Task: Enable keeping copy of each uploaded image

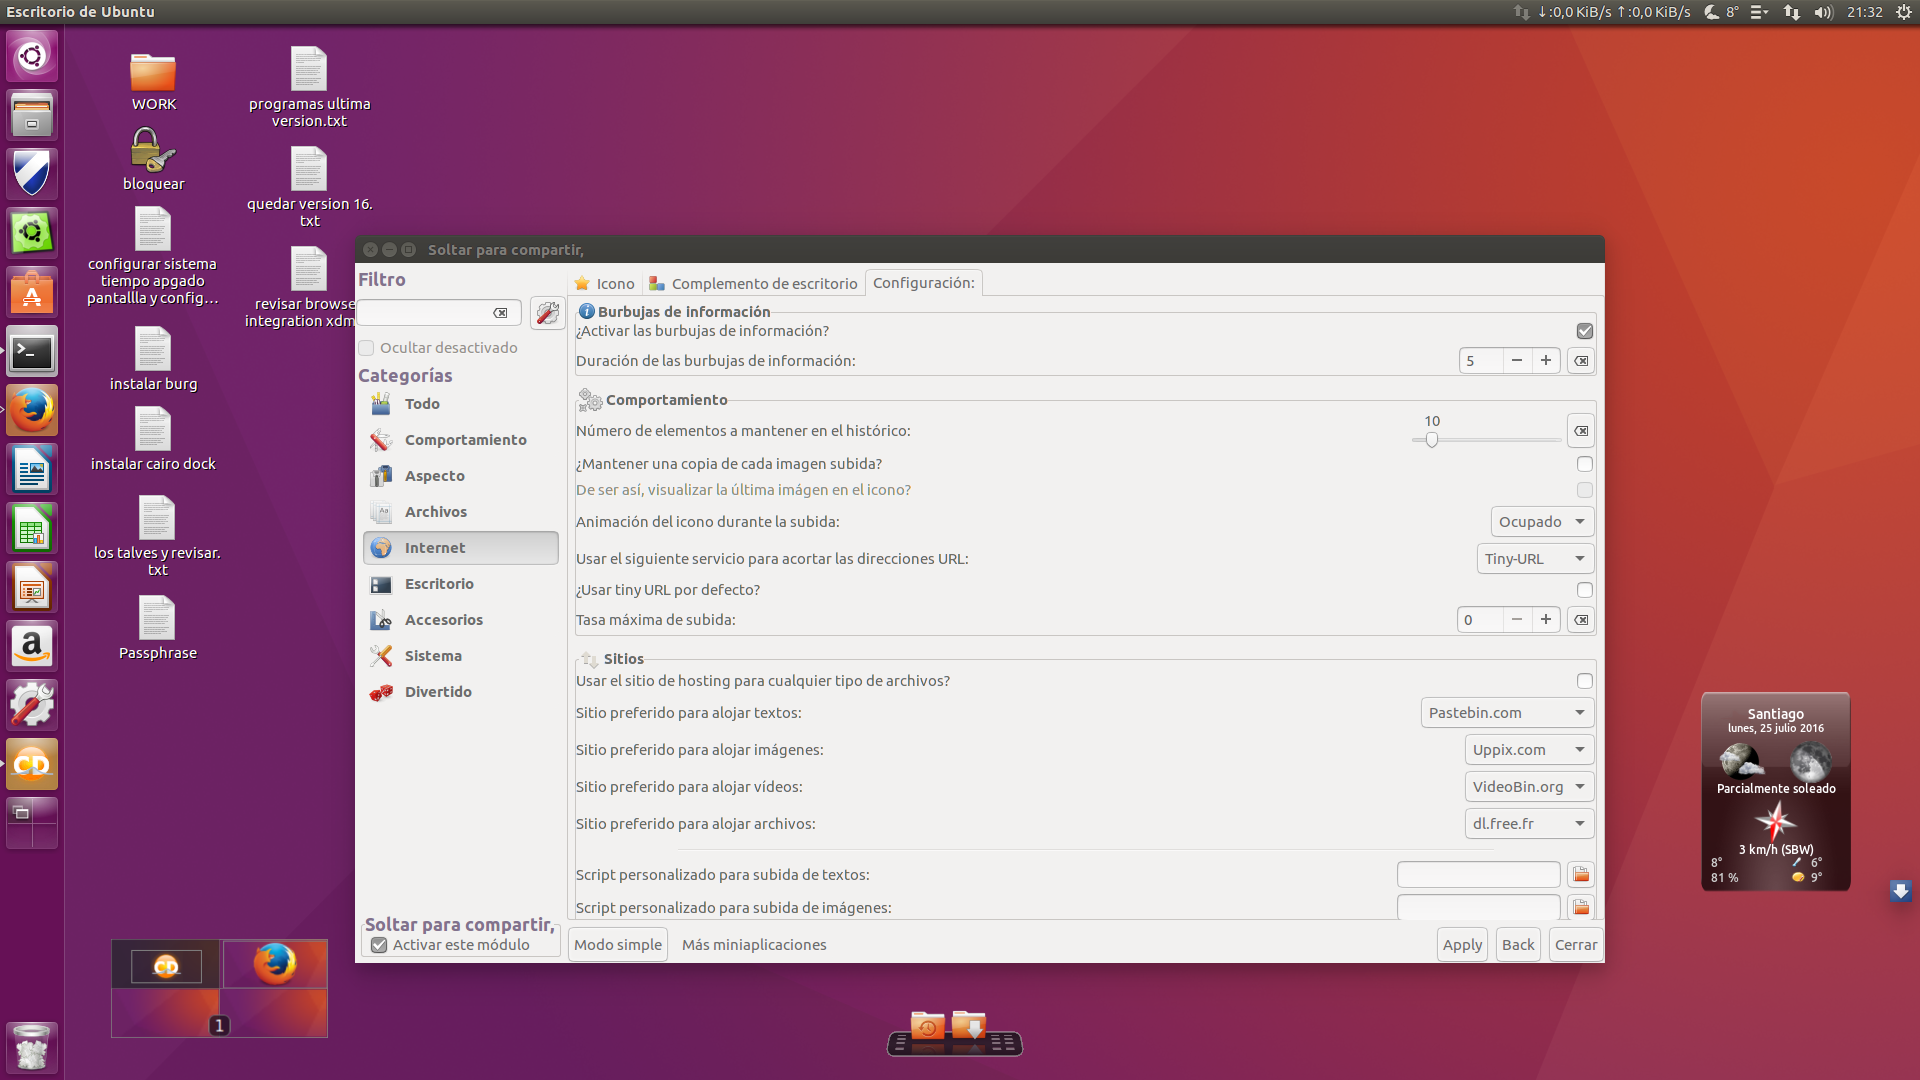Action: click(x=1585, y=464)
